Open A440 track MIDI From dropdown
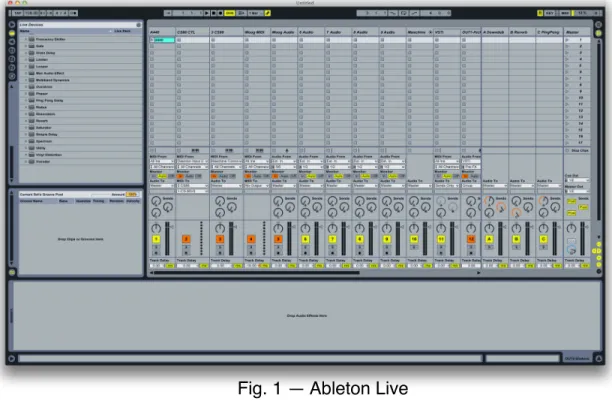 [x=162, y=161]
